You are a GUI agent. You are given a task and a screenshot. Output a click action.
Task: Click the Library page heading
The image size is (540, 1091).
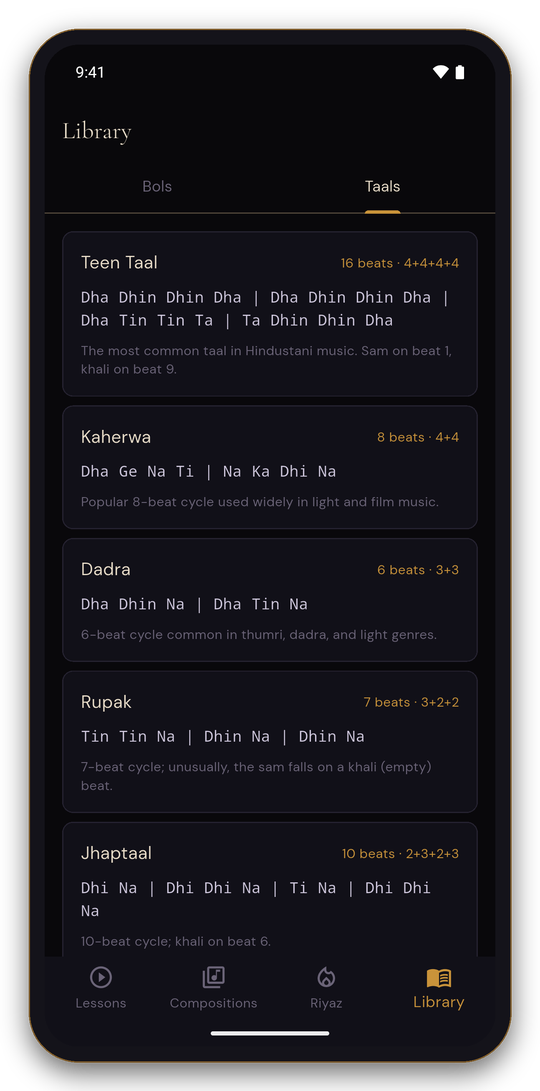point(97,131)
